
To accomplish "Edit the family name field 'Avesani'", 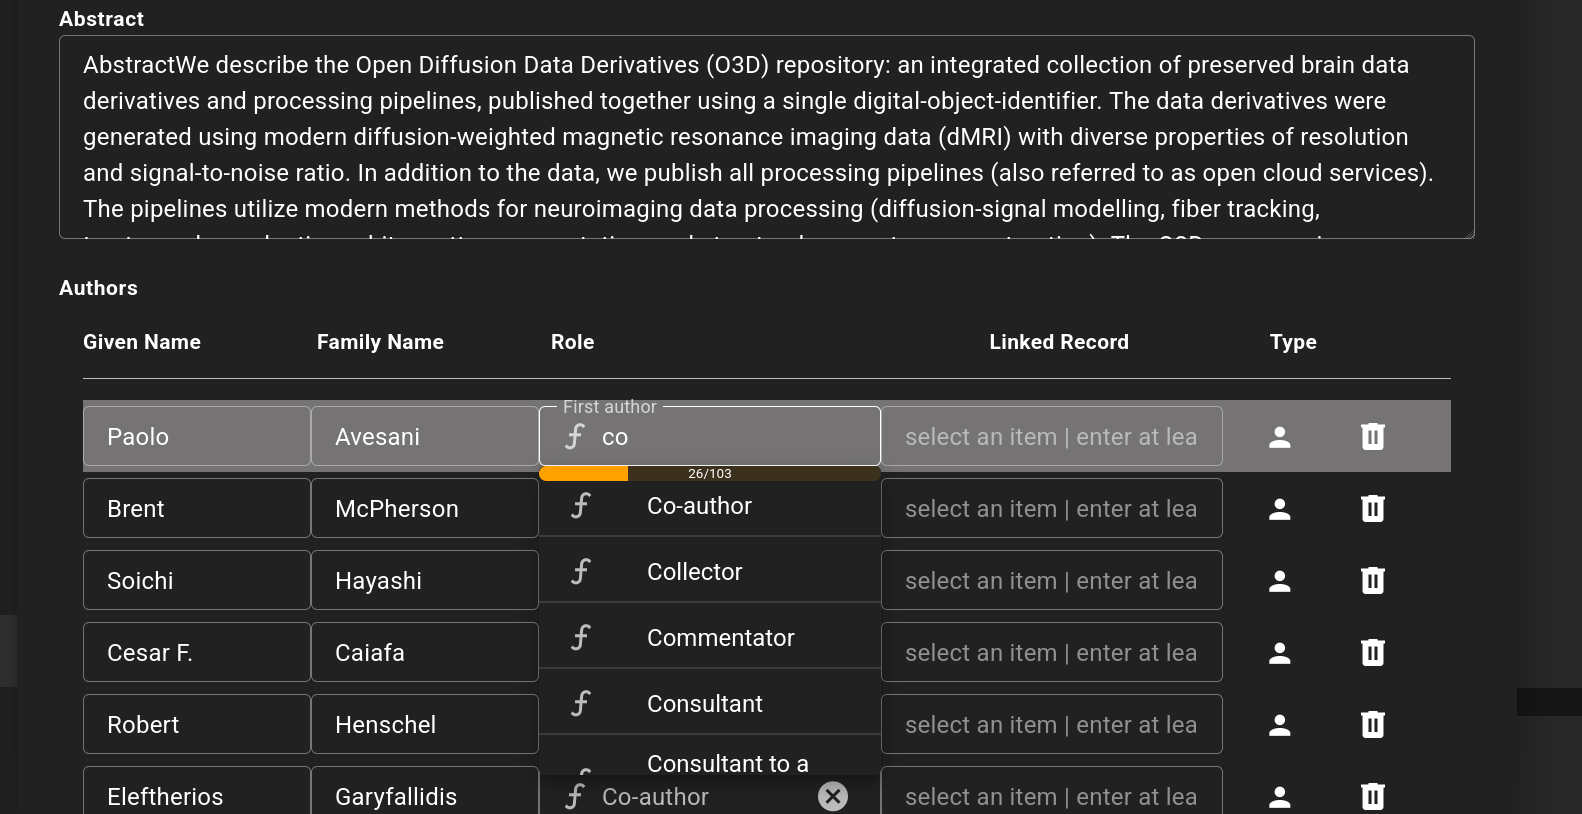I will (425, 436).
